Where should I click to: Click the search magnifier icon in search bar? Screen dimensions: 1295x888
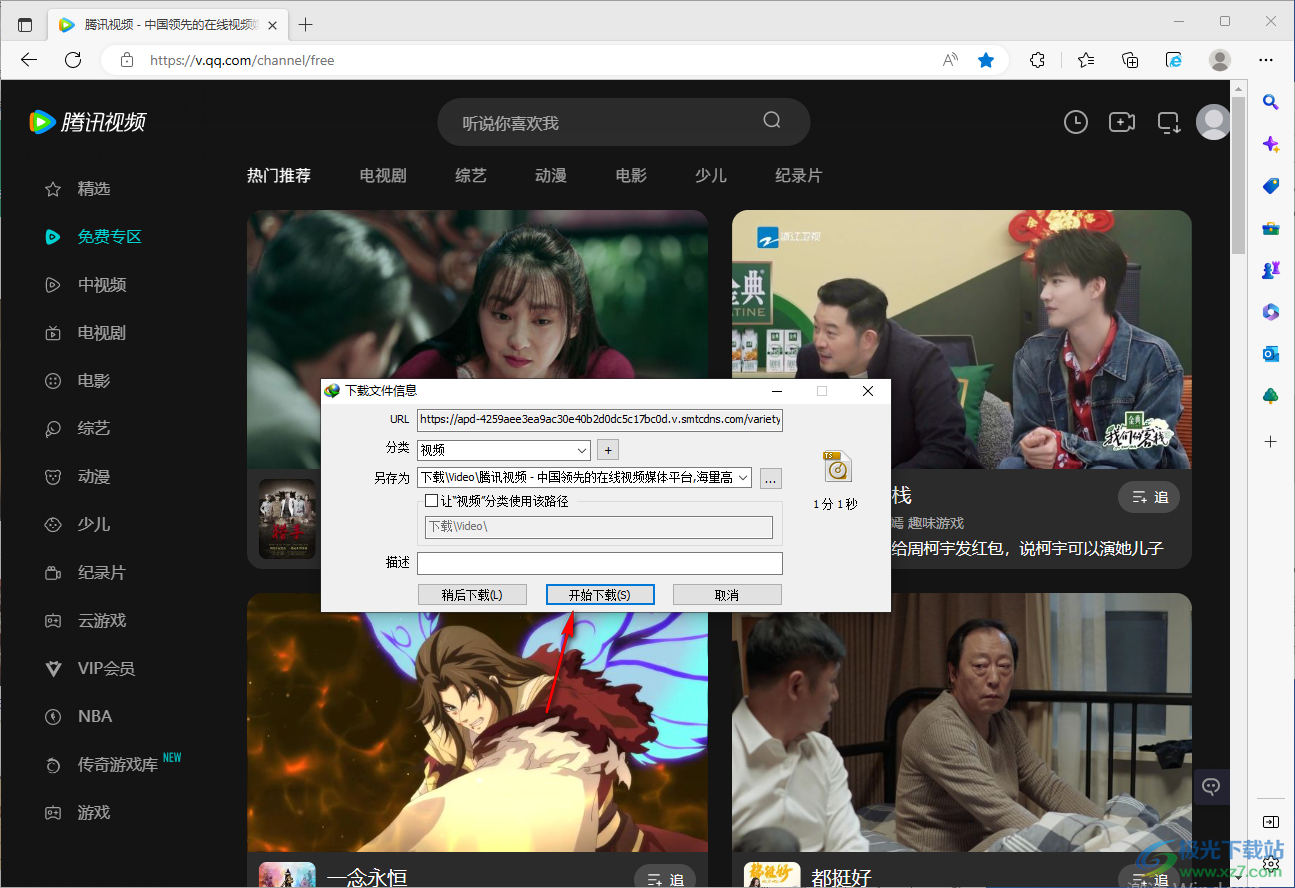click(772, 120)
